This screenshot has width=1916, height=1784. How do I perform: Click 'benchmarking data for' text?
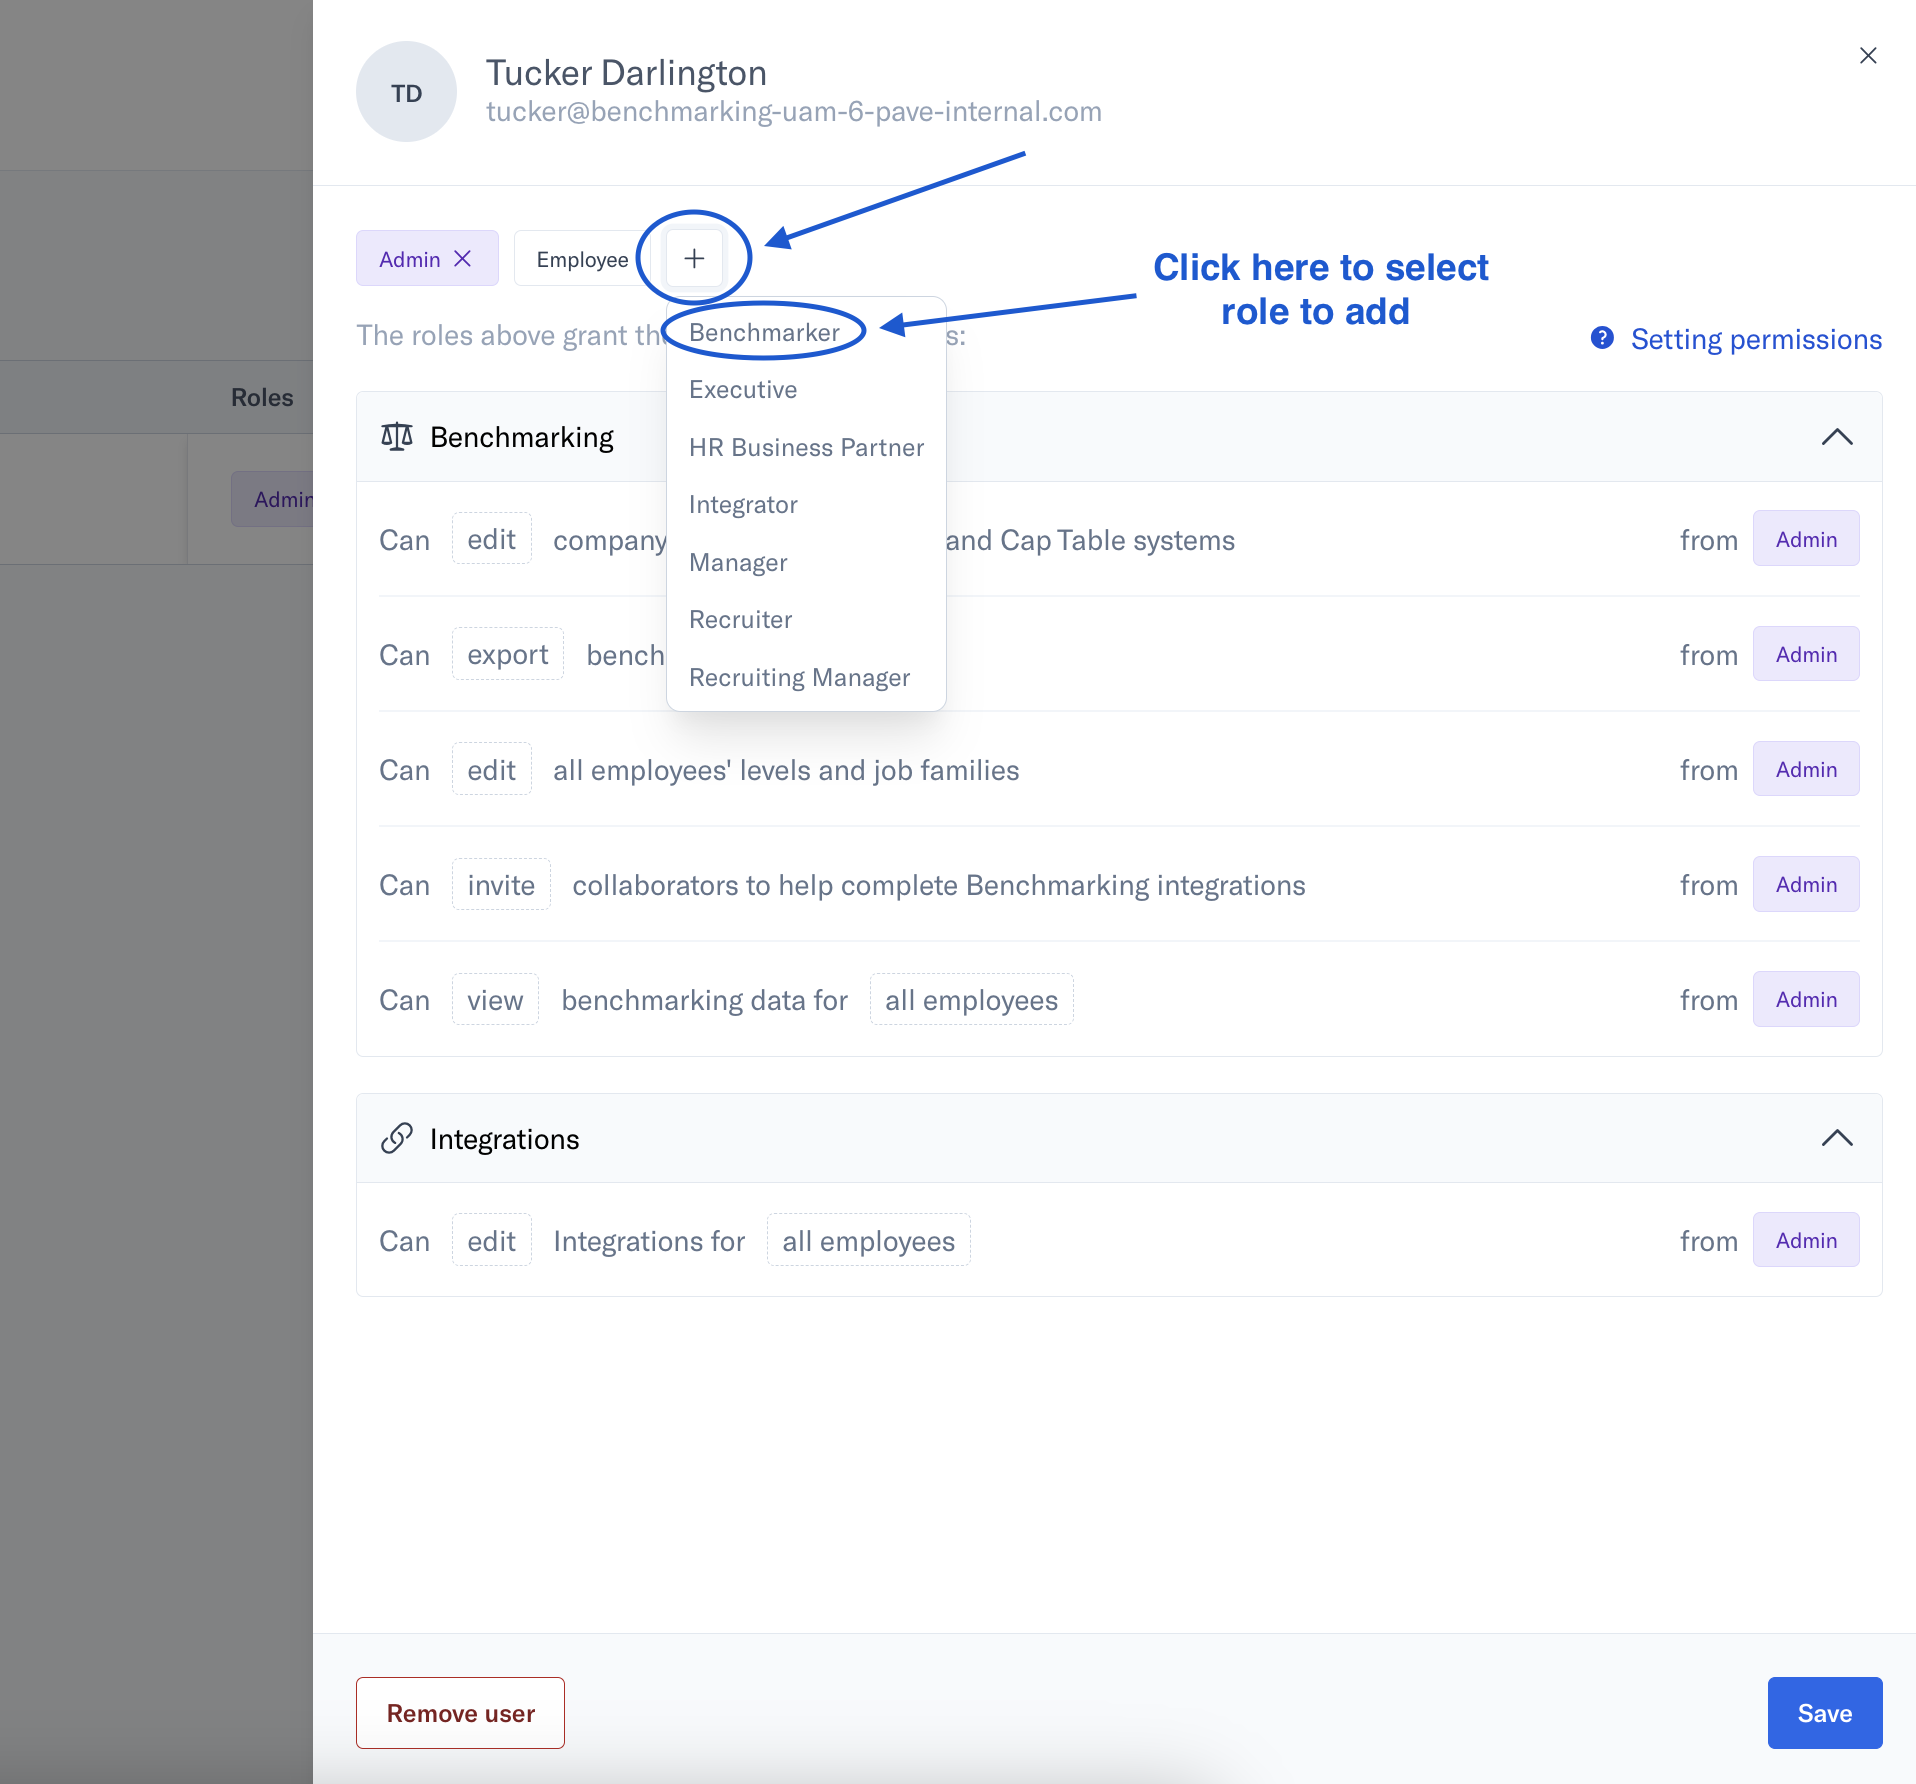click(x=704, y=1000)
